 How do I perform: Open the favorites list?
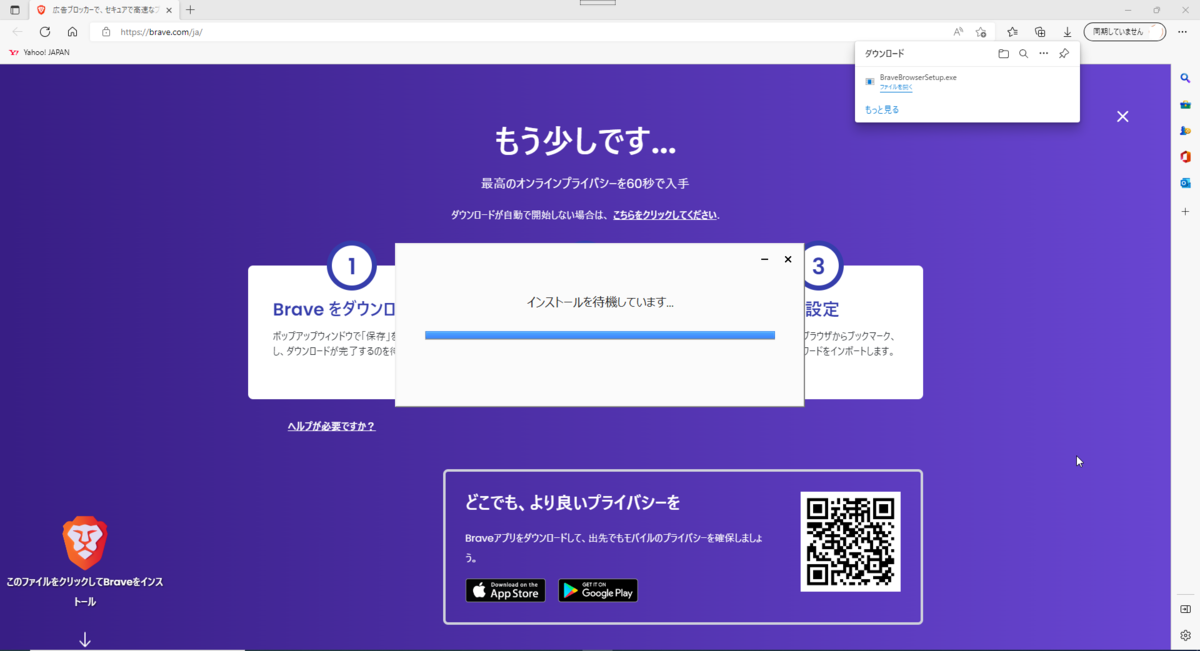pos(1013,32)
